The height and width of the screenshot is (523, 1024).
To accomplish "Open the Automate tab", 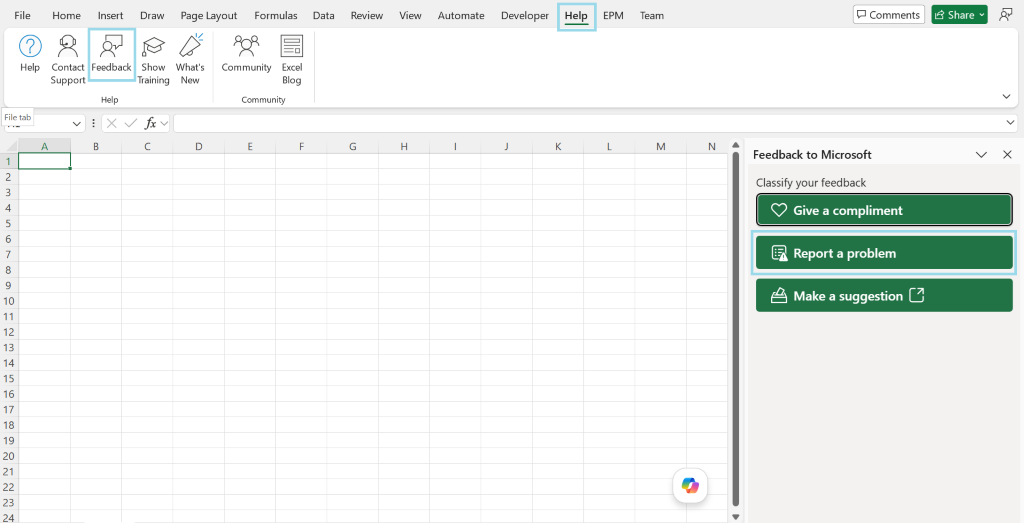I will coord(461,15).
